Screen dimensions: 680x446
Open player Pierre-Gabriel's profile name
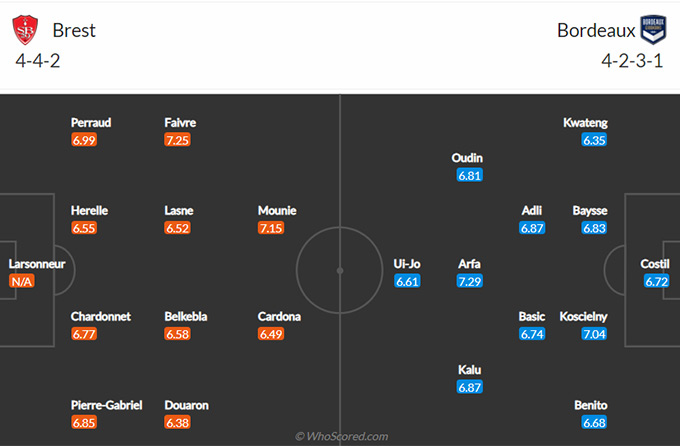107,406
